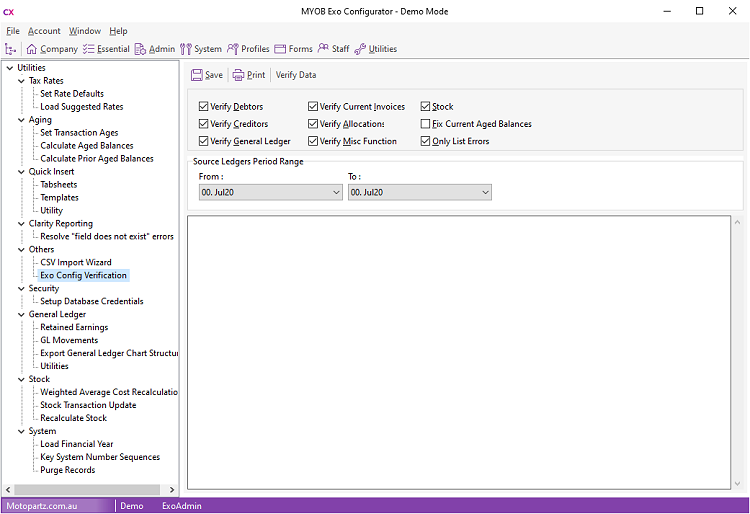Toggle Verify Current Invoices checkbox
The height and width of the screenshot is (514, 750).
coord(313,106)
